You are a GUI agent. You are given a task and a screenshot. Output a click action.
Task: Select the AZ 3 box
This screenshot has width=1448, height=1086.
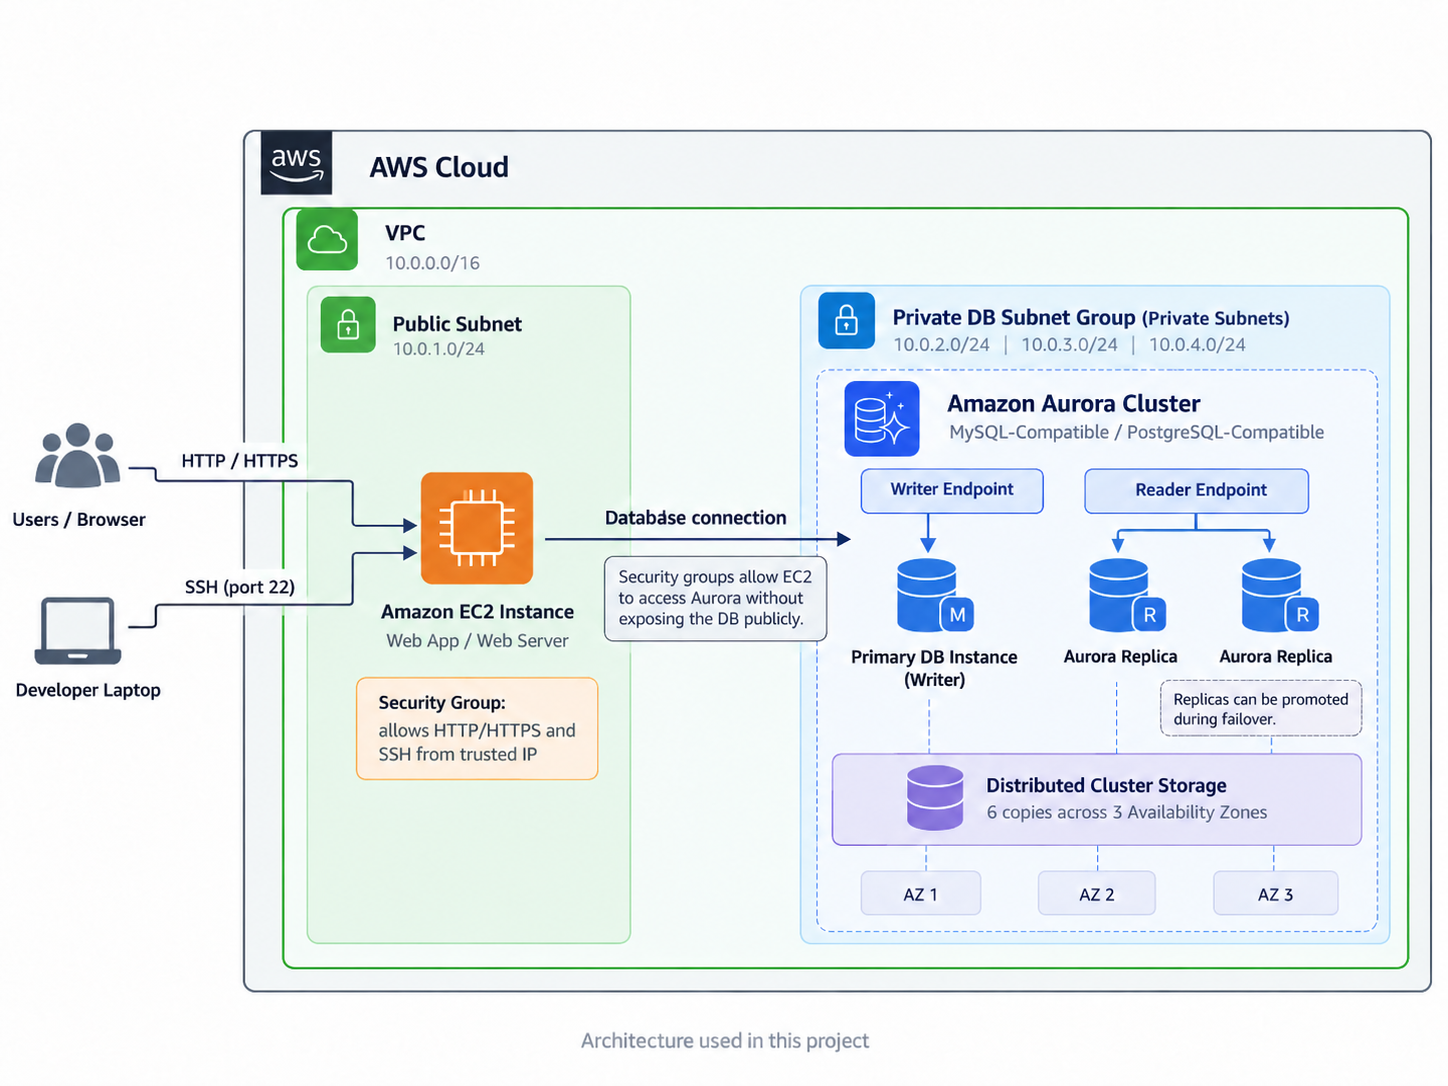pyautogui.click(x=1276, y=893)
